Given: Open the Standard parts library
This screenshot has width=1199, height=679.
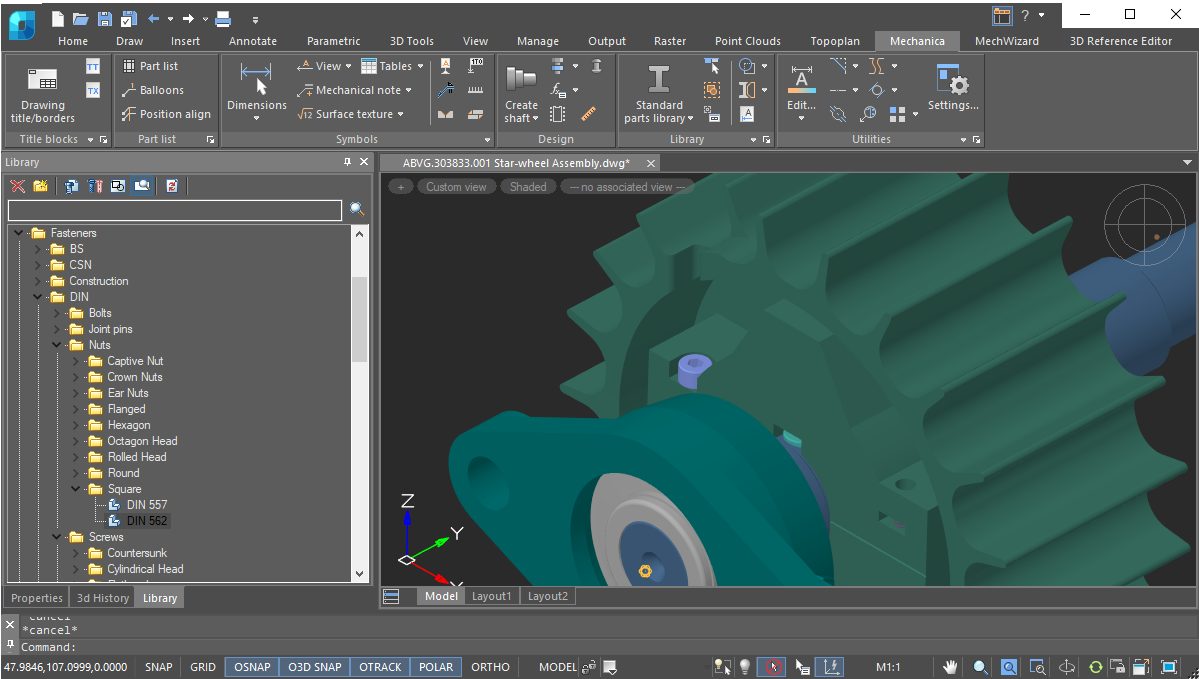Looking at the screenshot, I should pos(659,80).
